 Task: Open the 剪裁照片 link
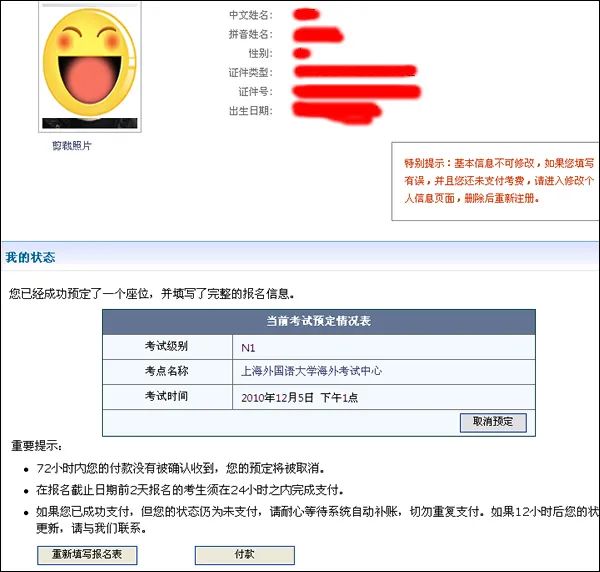72,146
